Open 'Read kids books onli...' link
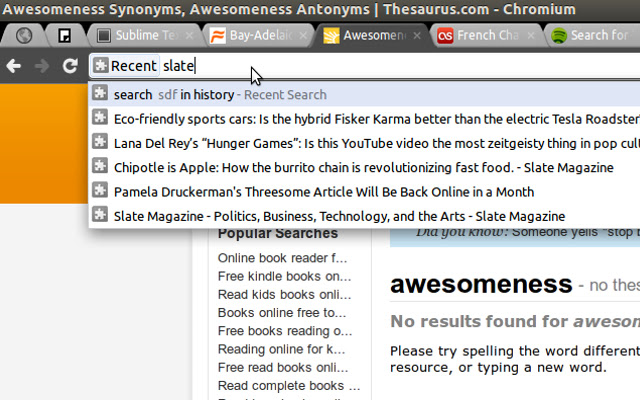This screenshot has width=640, height=400. 284,294
